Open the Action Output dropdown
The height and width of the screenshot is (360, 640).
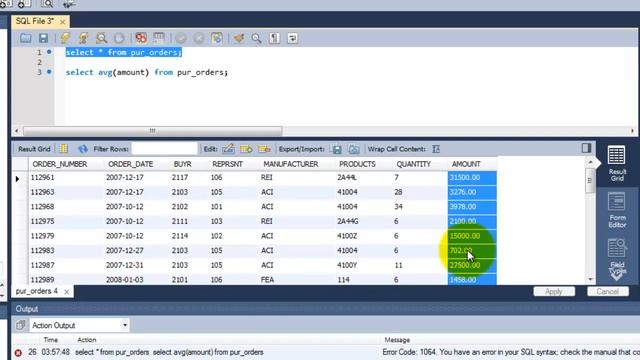click(x=79, y=325)
